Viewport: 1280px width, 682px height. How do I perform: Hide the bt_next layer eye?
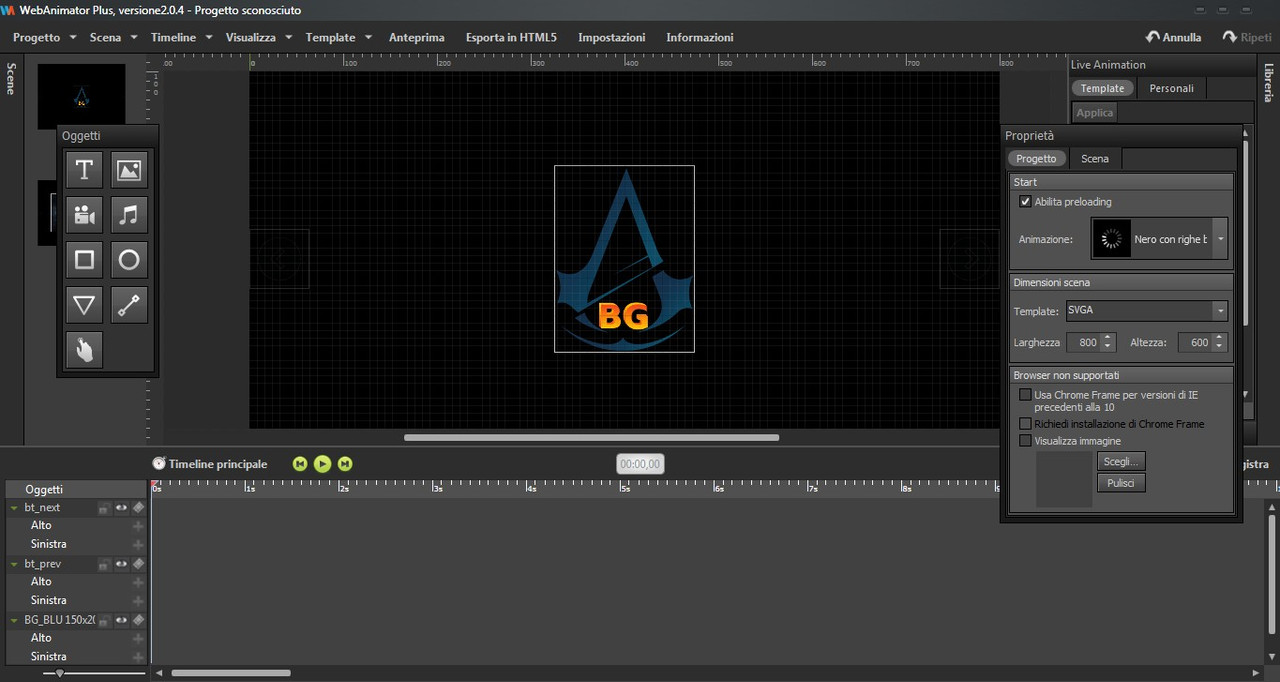coord(121,508)
